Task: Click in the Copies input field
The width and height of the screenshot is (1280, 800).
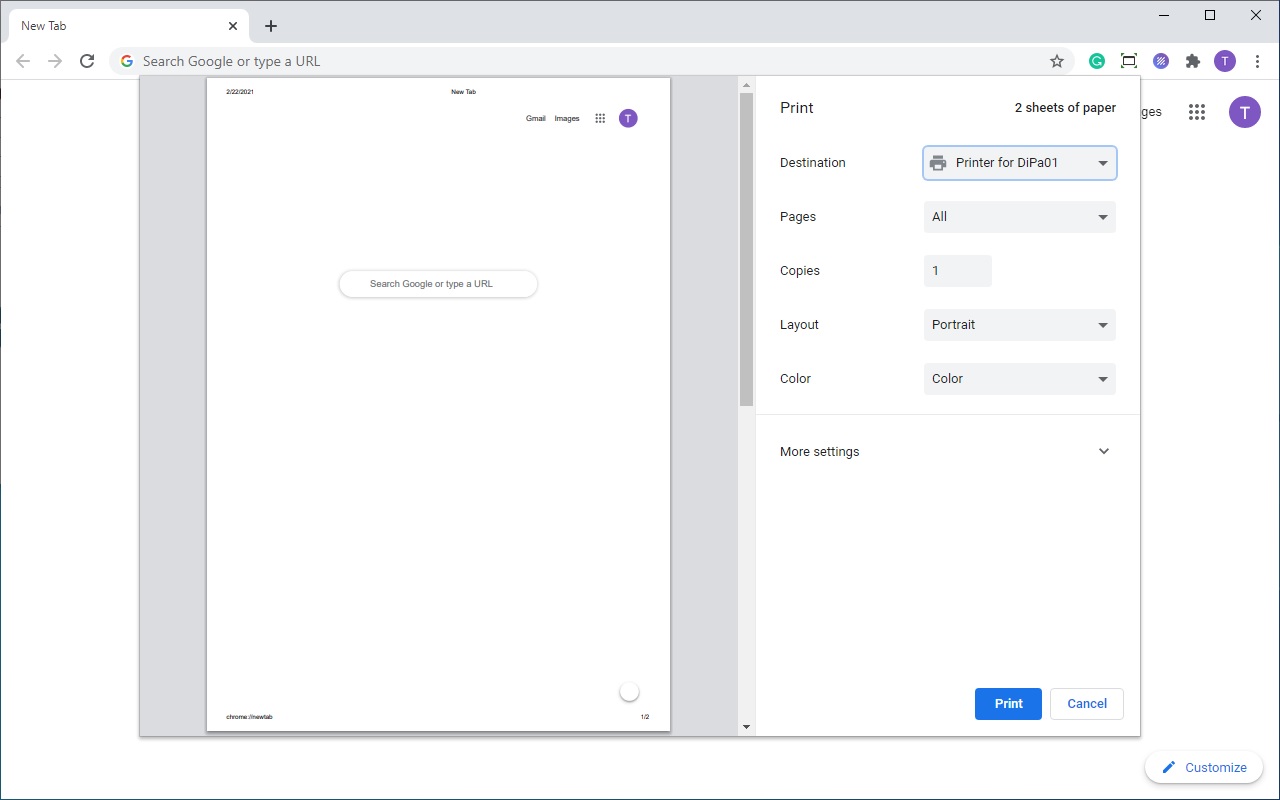Action: click(957, 271)
